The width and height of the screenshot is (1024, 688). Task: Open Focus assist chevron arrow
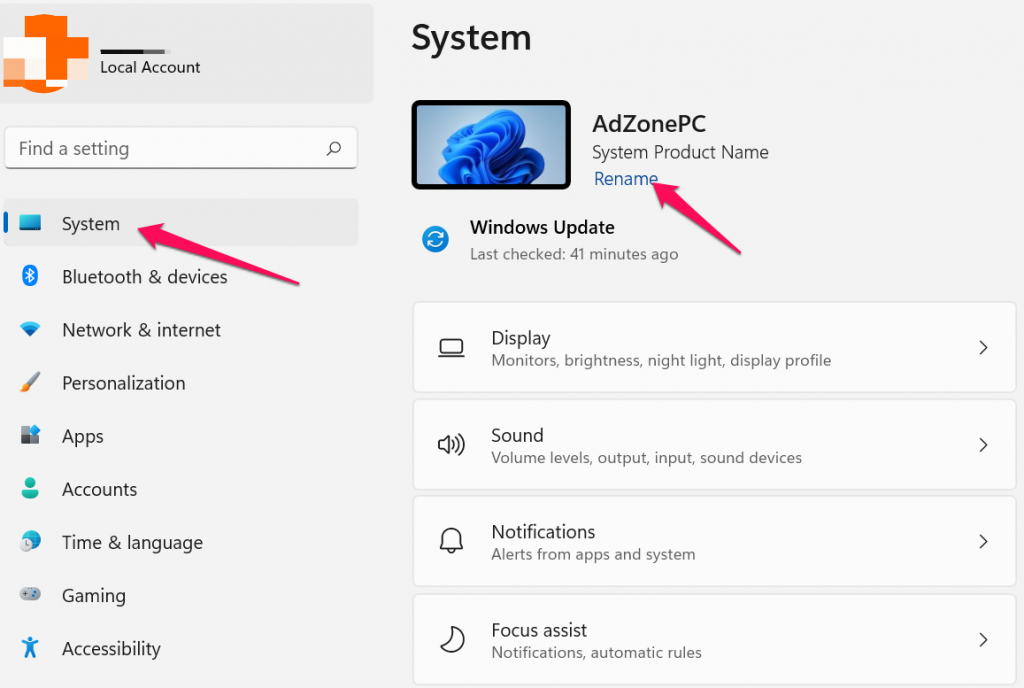983,640
